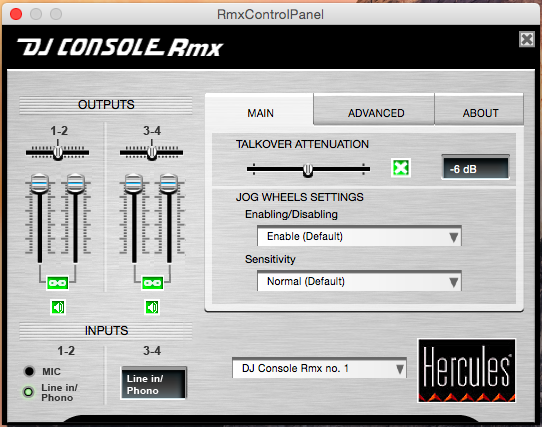The width and height of the screenshot is (542, 427).
Task: Click the Hercules logo
Action: tap(467, 371)
